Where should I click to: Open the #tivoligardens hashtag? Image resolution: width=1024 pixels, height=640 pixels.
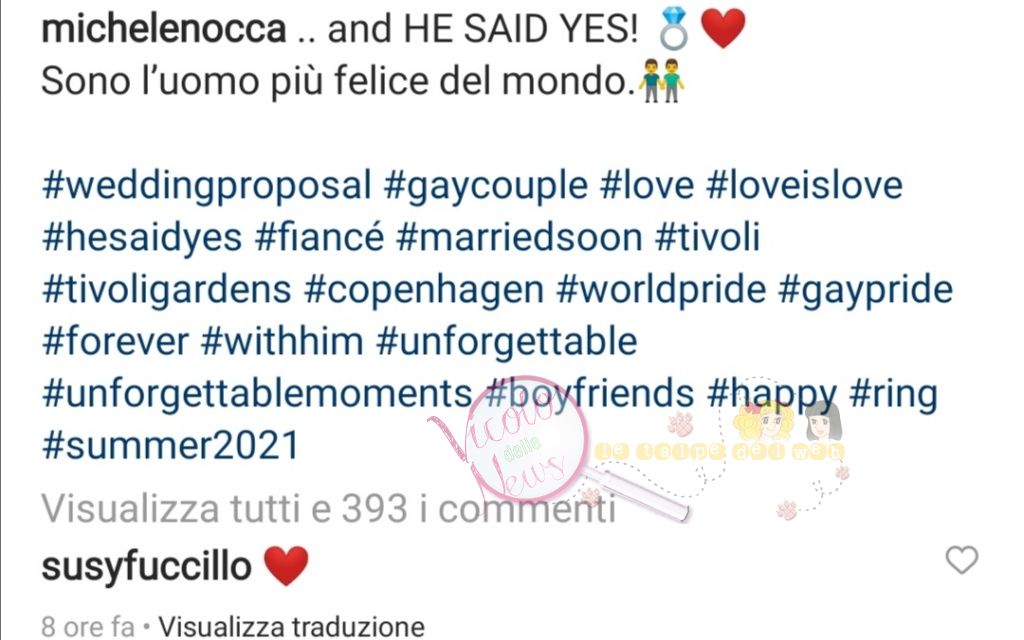click(x=167, y=291)
